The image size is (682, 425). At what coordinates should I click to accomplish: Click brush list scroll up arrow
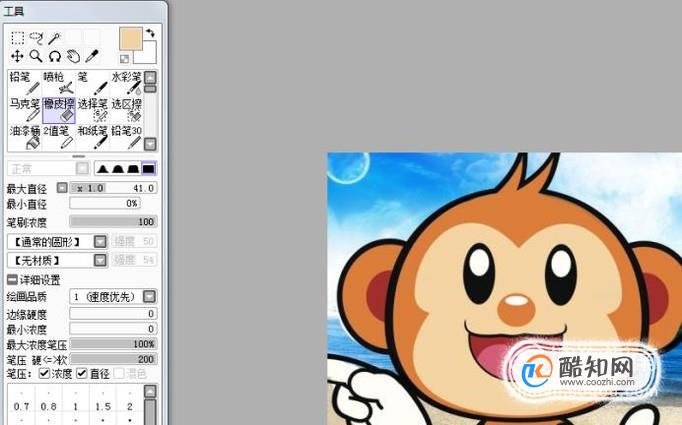coord(150,77)
